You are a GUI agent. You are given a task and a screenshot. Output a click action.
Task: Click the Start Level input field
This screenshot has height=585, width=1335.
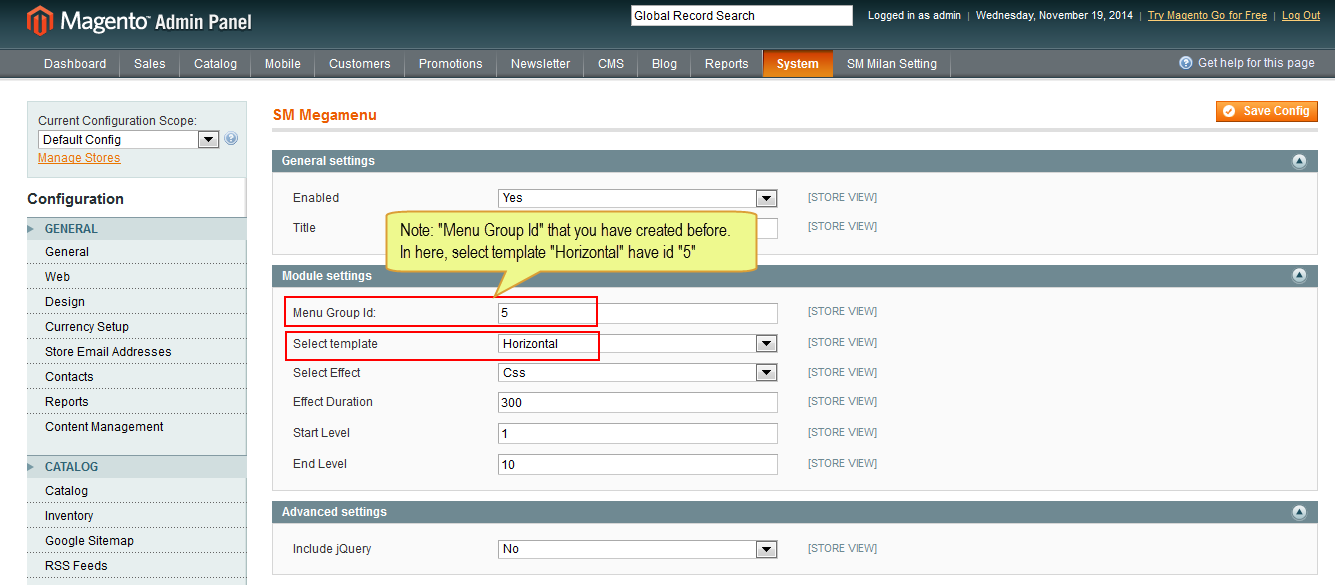pos(638,434)
